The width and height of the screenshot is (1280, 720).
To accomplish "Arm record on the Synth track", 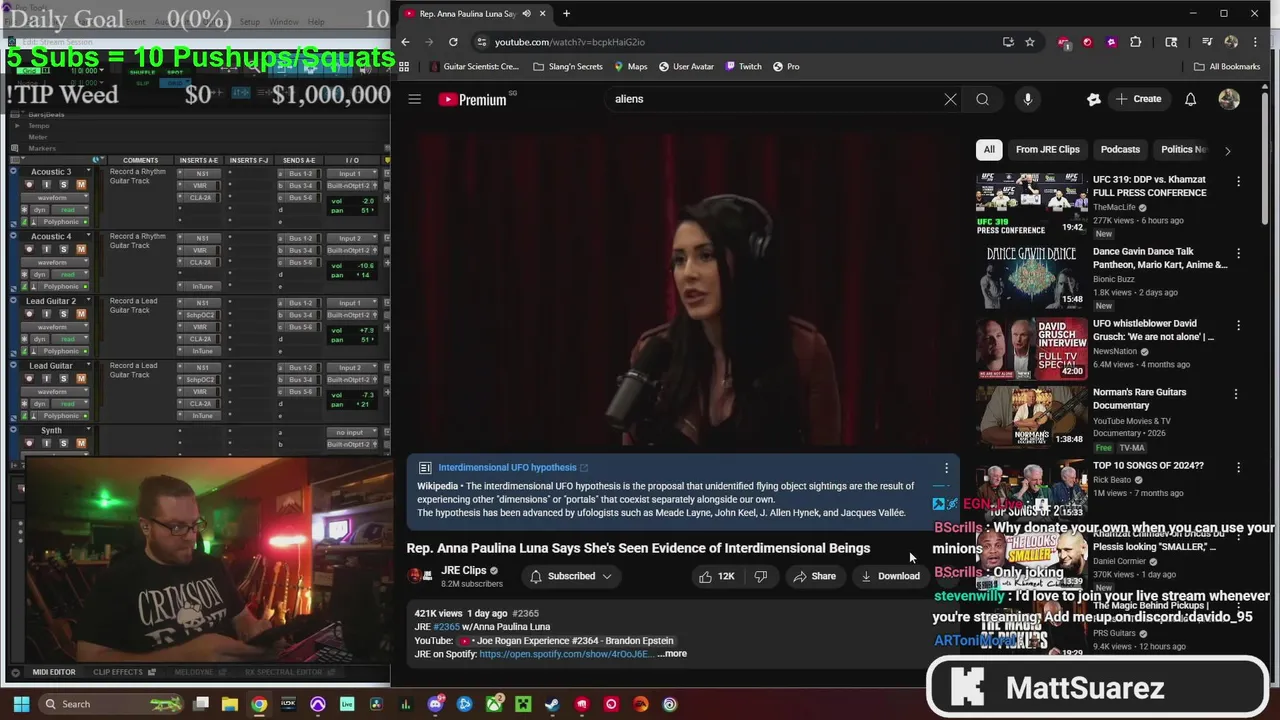I will [x=29, y=443].
